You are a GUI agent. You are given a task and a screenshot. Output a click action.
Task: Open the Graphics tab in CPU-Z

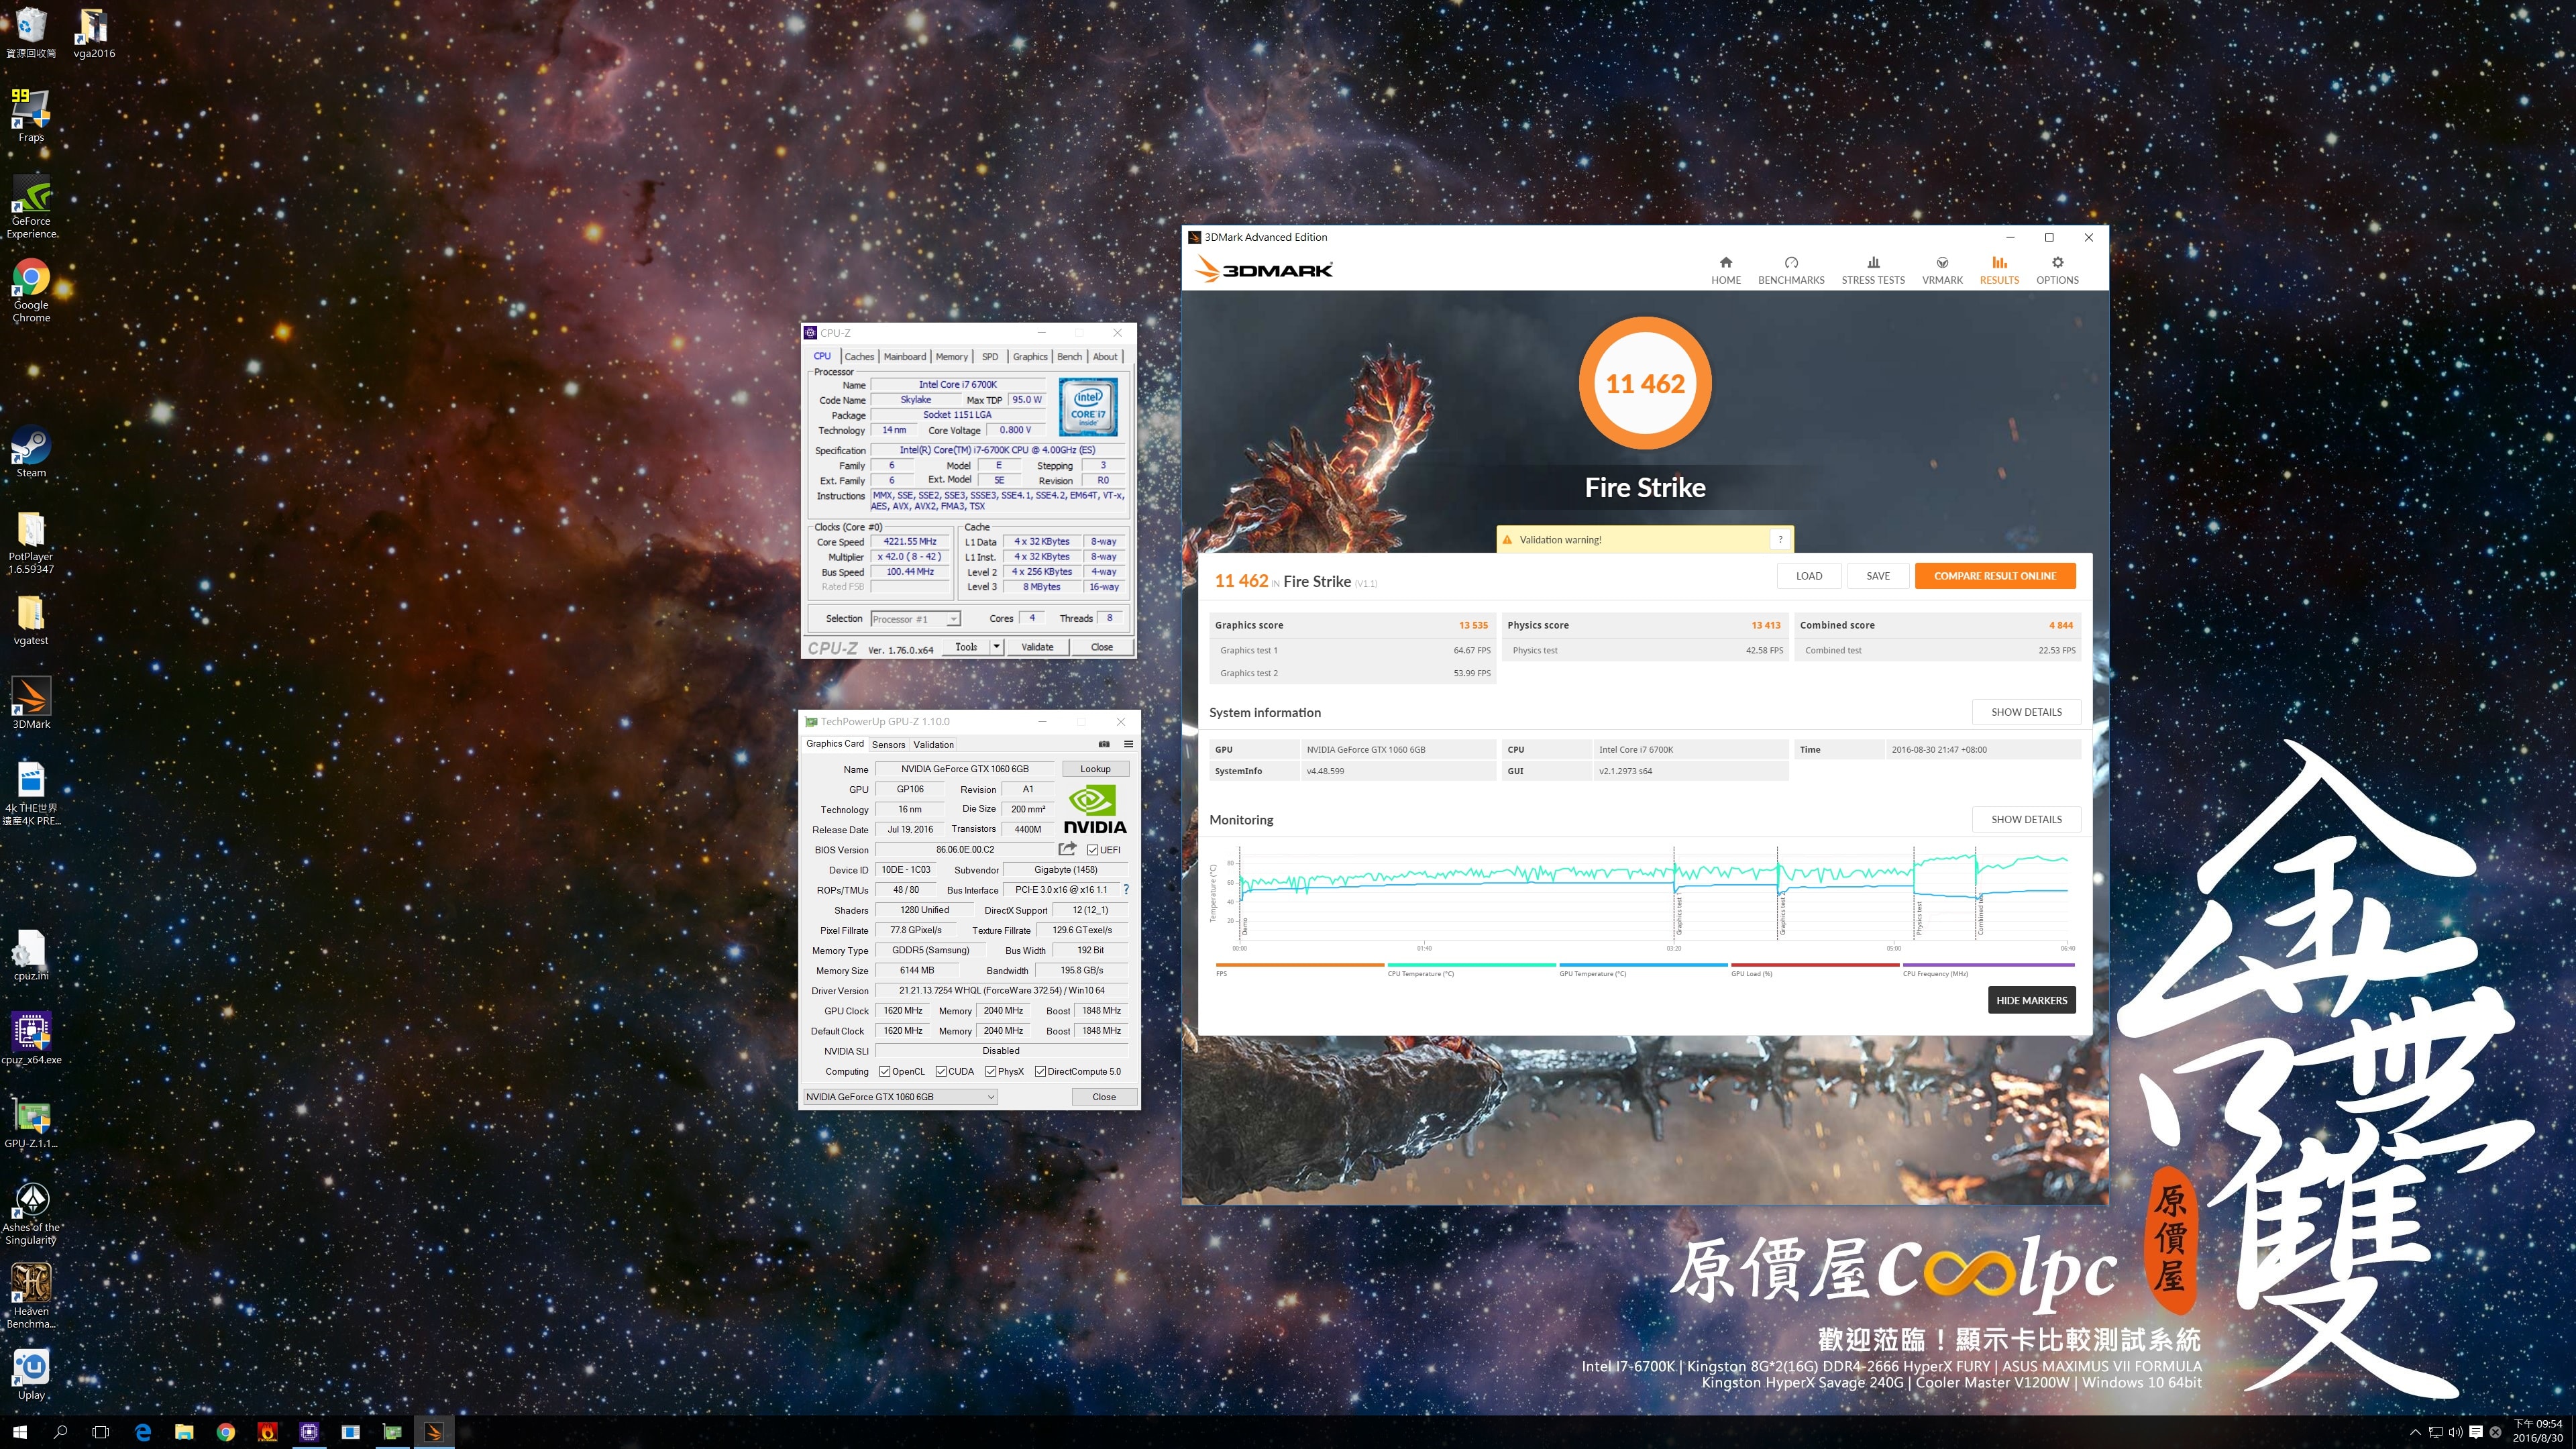[x=1030, y=357]
